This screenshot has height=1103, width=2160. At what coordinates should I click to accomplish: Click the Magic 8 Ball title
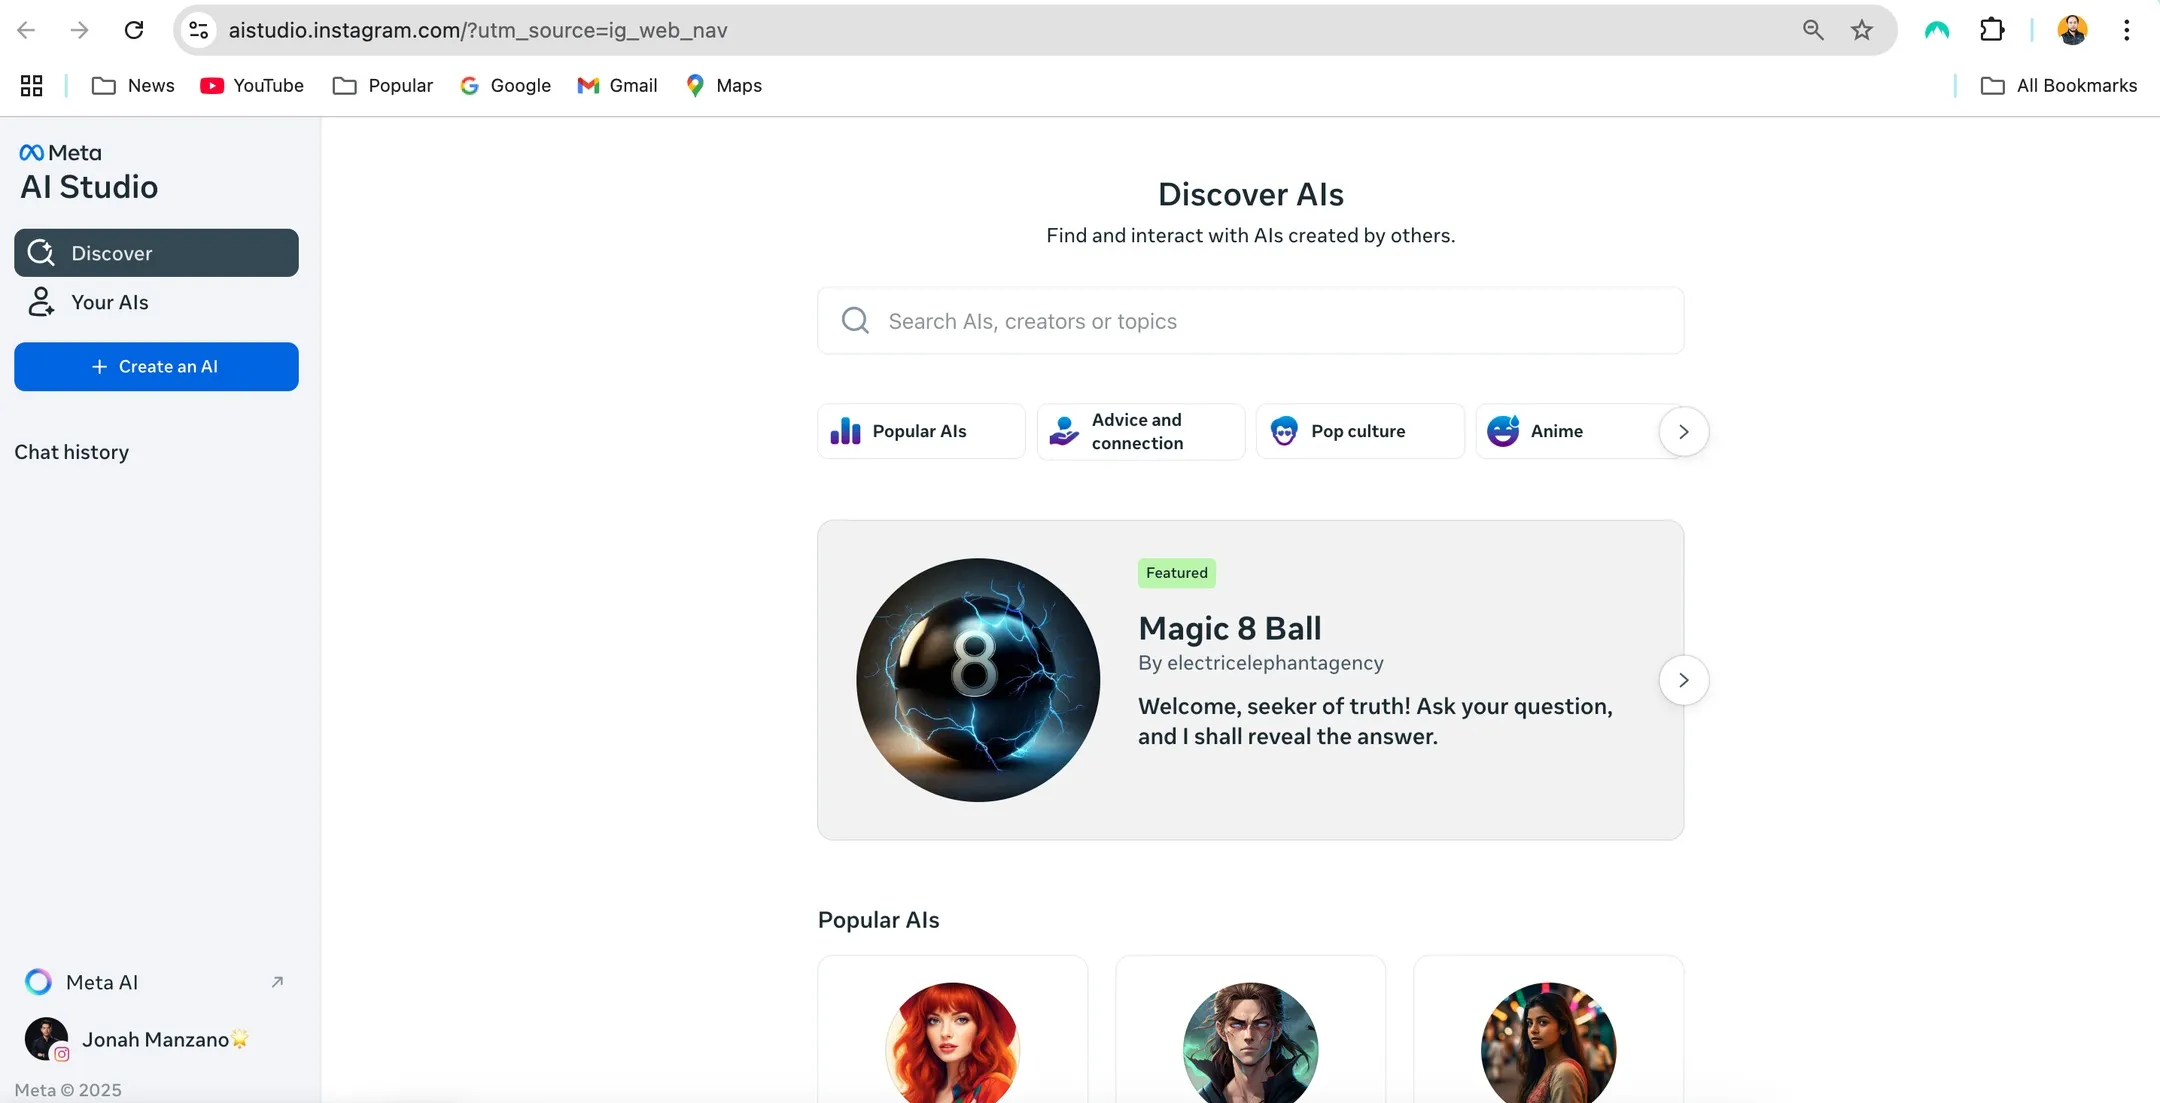tap(1230, 628)
